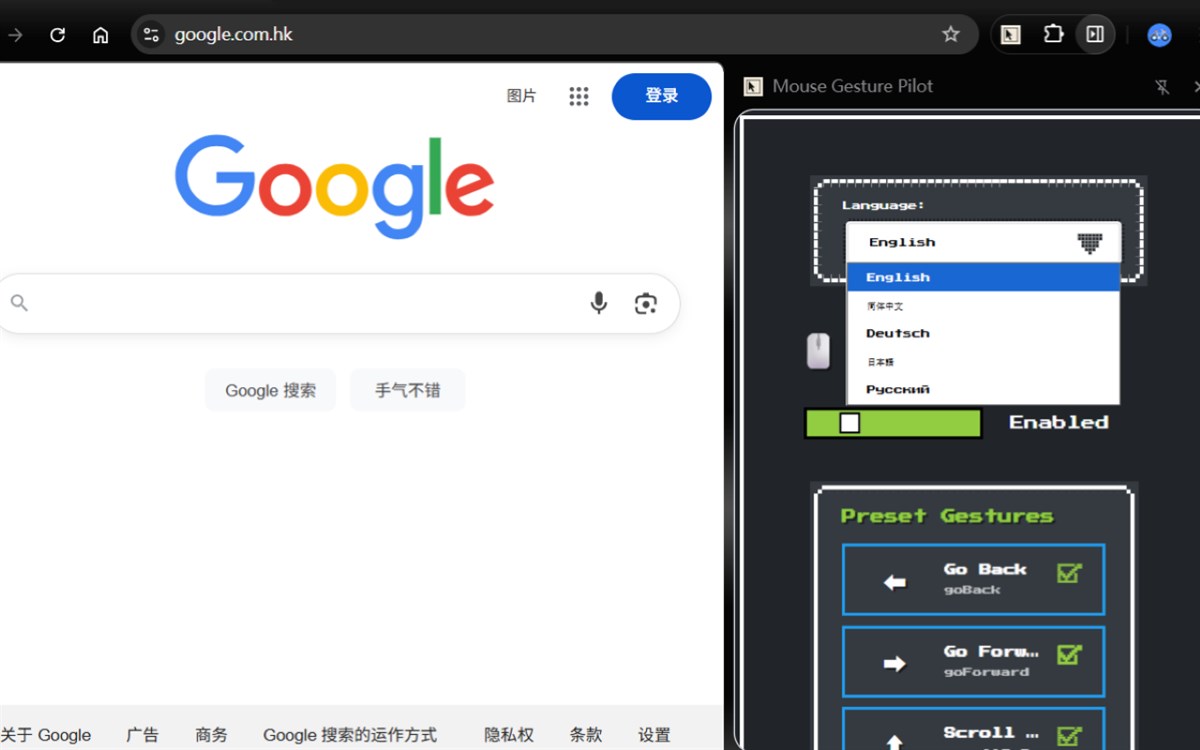
Task: Open the 商务 footer link
Action: coord(211,735)
